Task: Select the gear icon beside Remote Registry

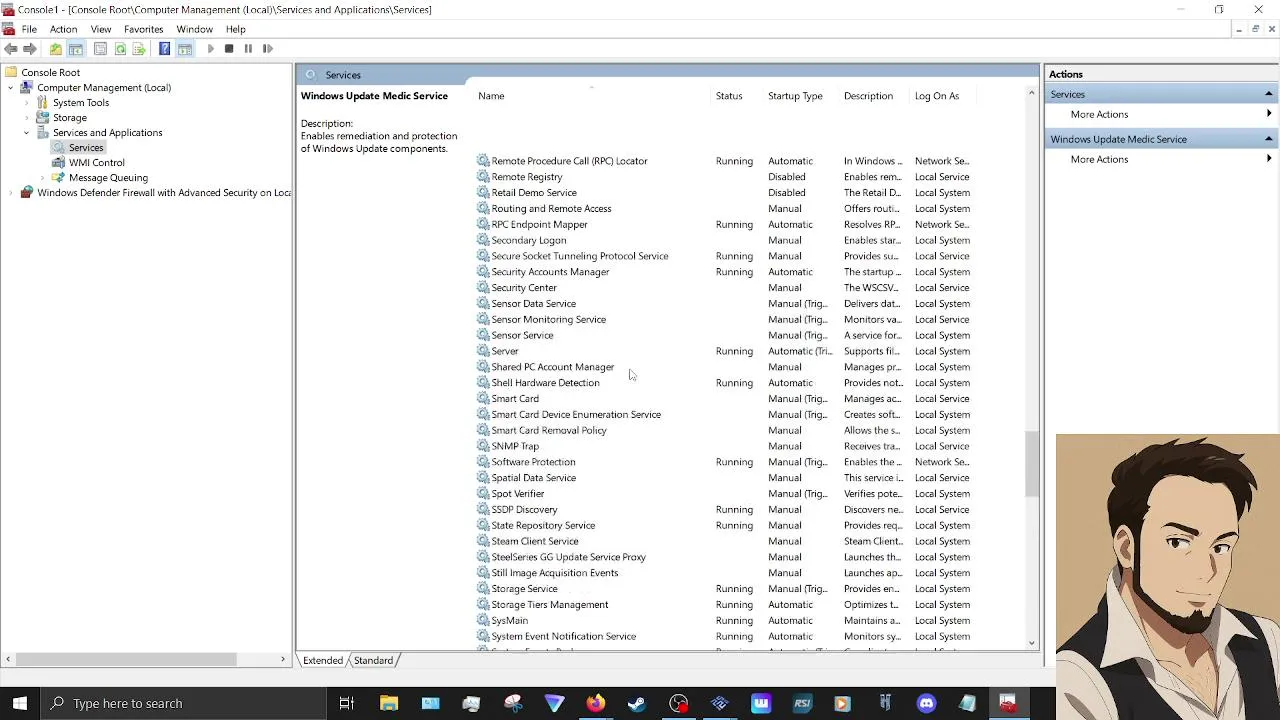Action: [x=483, y=176]
